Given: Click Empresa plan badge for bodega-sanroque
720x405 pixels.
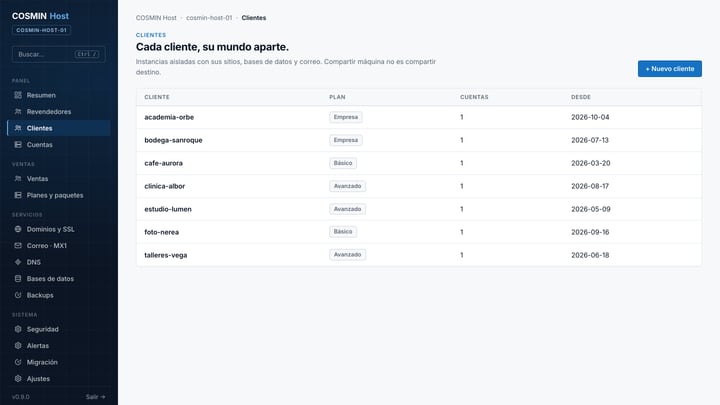Looking at the screenshot, I should click(x=346, y=140).
